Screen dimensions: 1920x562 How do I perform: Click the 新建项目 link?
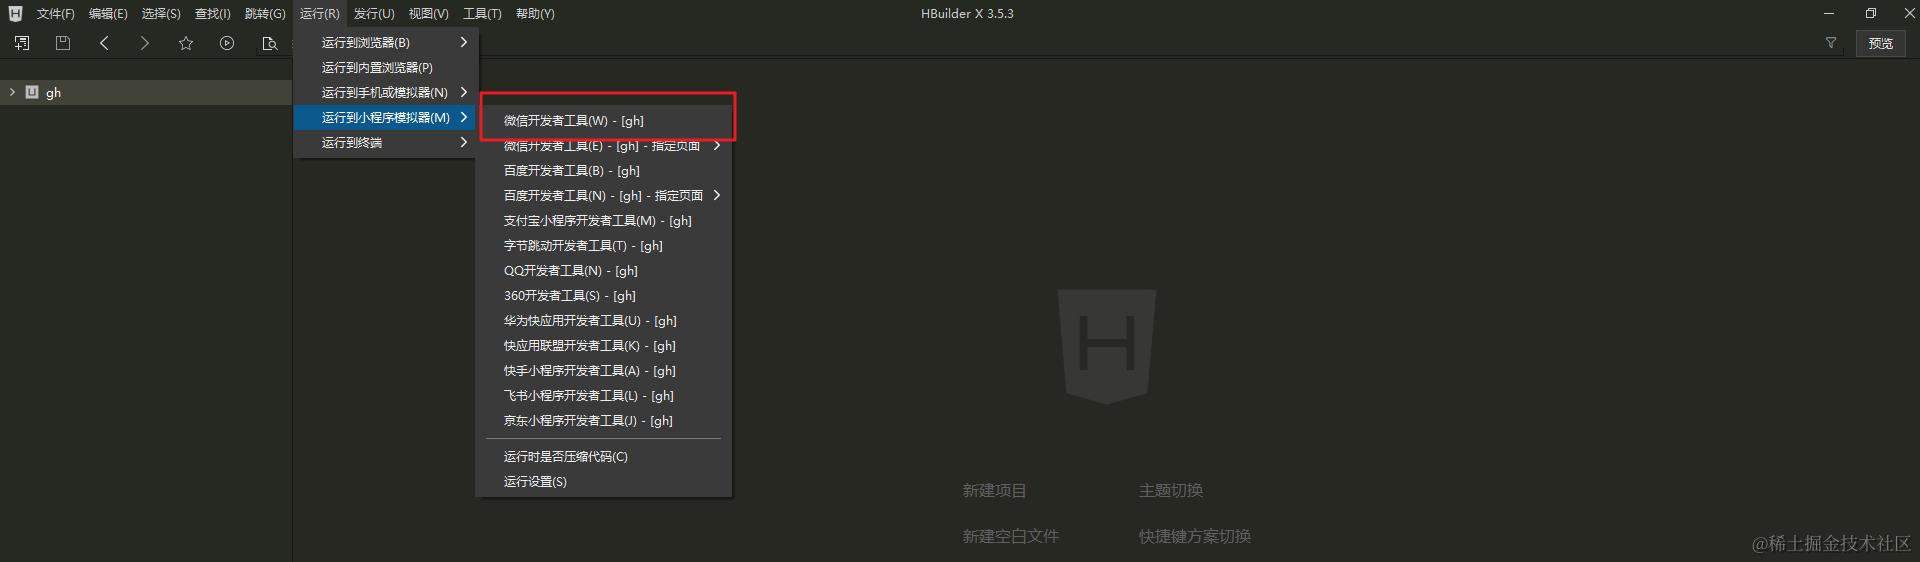coord(994,490)
